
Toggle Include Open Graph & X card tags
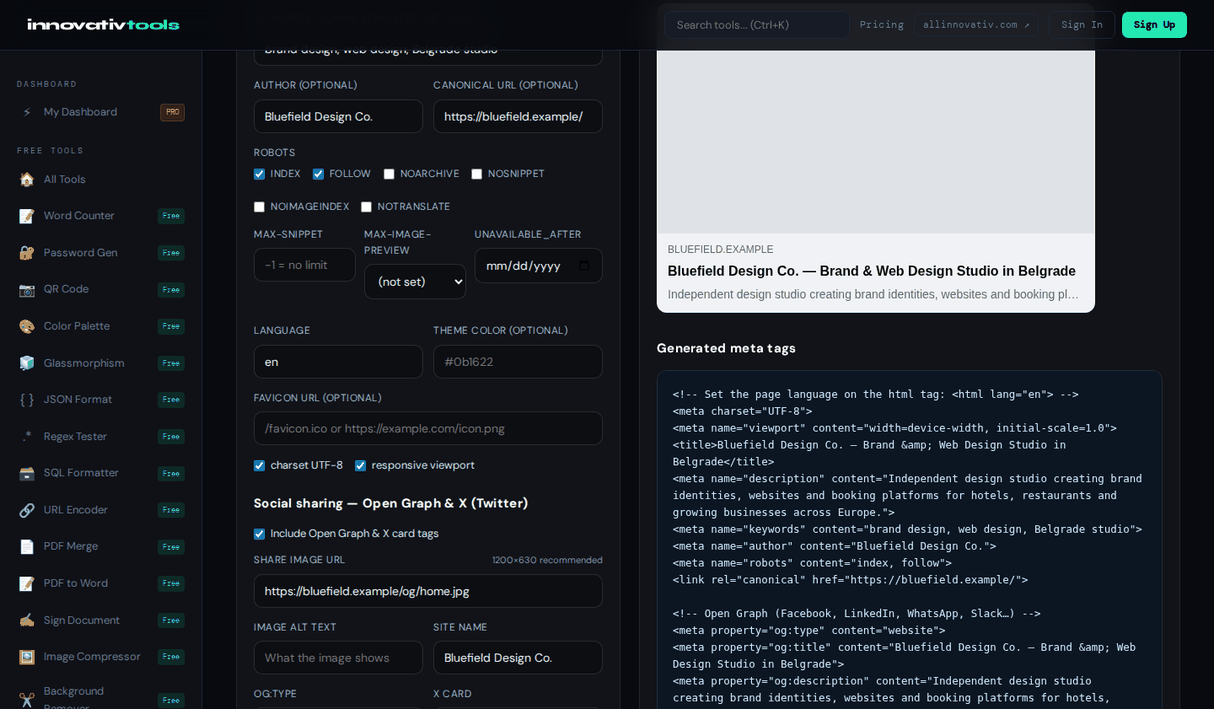(x=259, y=534)
